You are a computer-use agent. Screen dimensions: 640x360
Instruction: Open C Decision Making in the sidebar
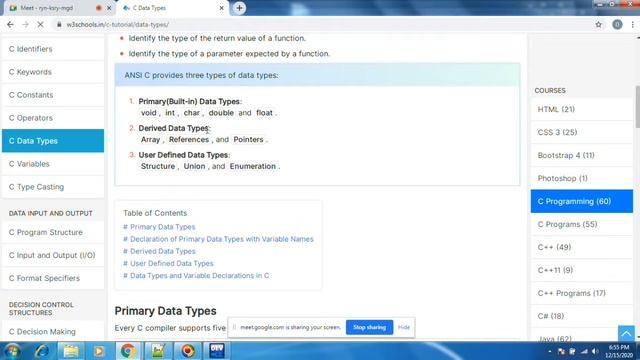click(x=53, y=331)
